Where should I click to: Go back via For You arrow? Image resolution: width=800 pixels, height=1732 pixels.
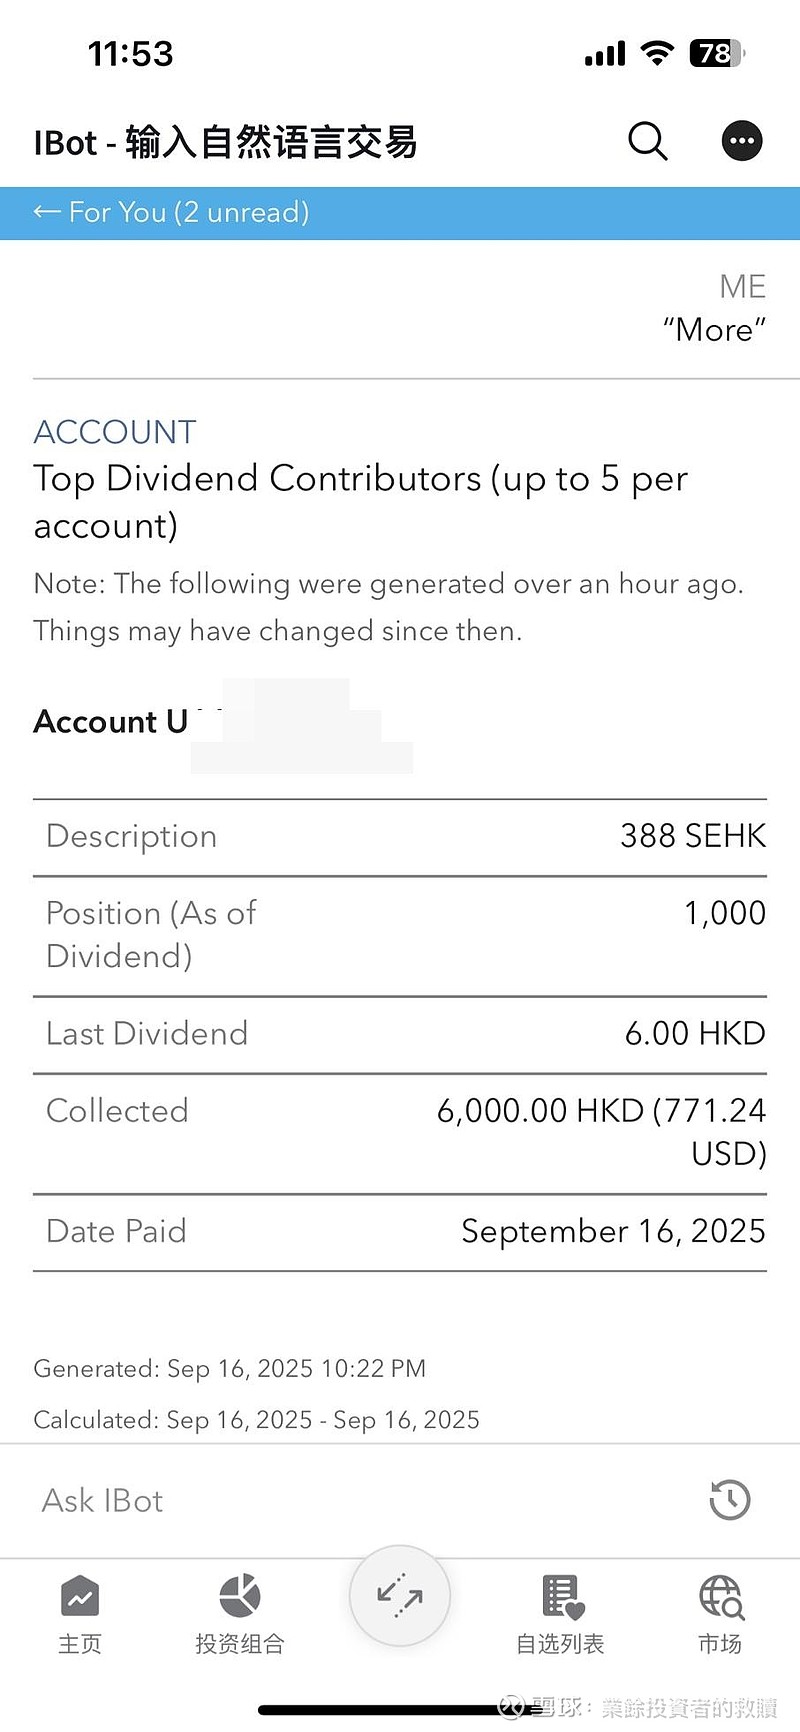point(47,212)
